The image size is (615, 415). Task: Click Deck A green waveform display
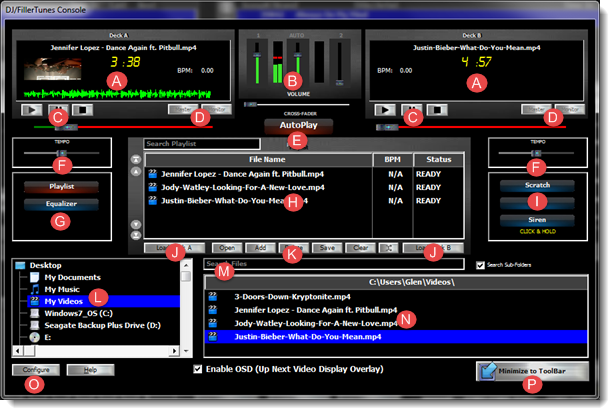click(117, 94)
